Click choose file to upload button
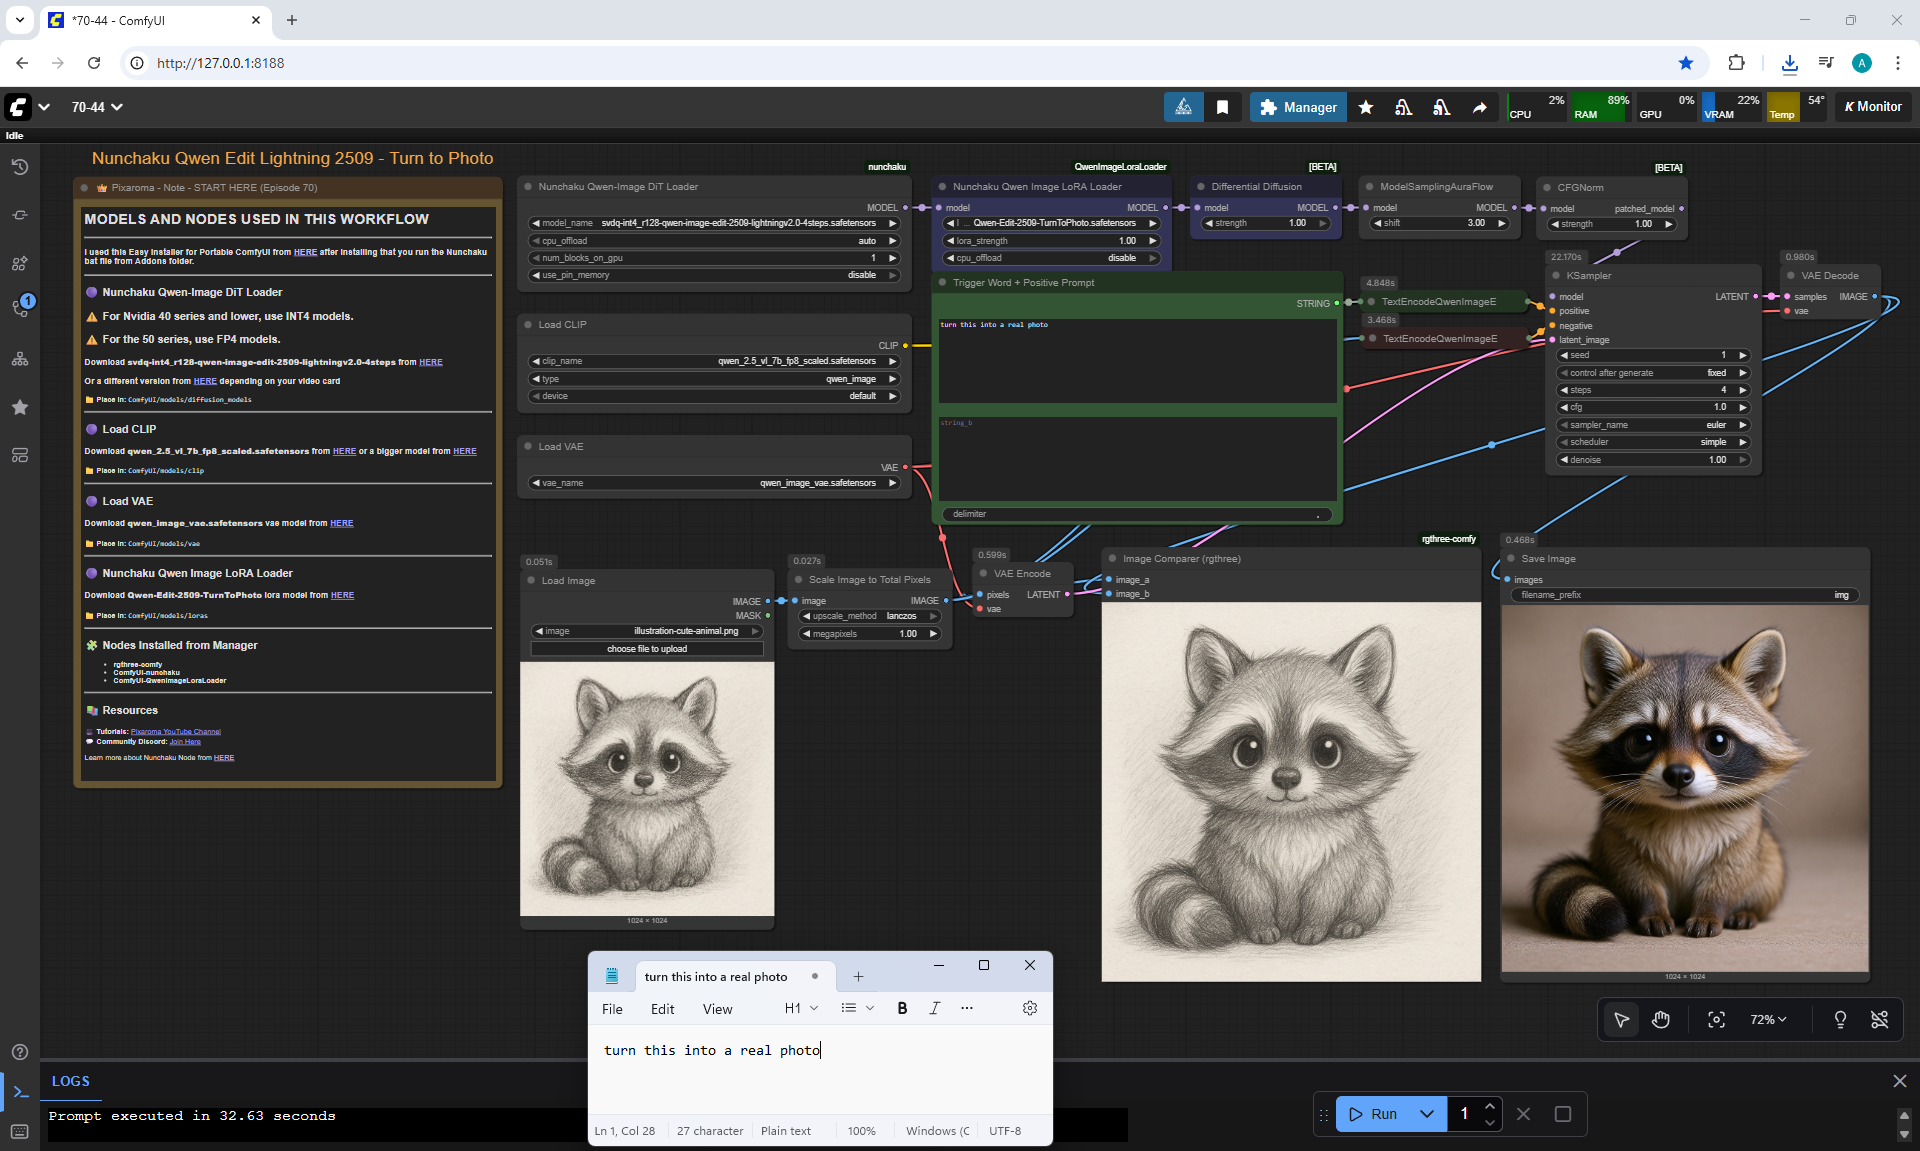1920x1151 pixels. pyautogui.click(x=646, y=649)
